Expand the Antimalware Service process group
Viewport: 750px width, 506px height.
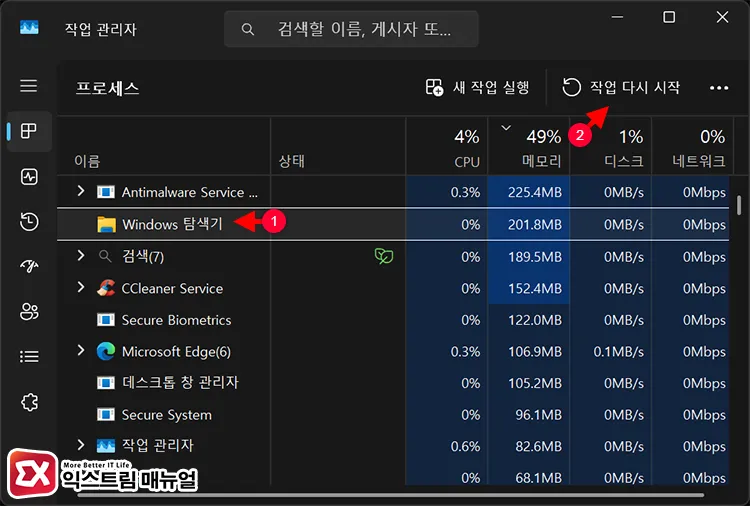coord(81,191)
